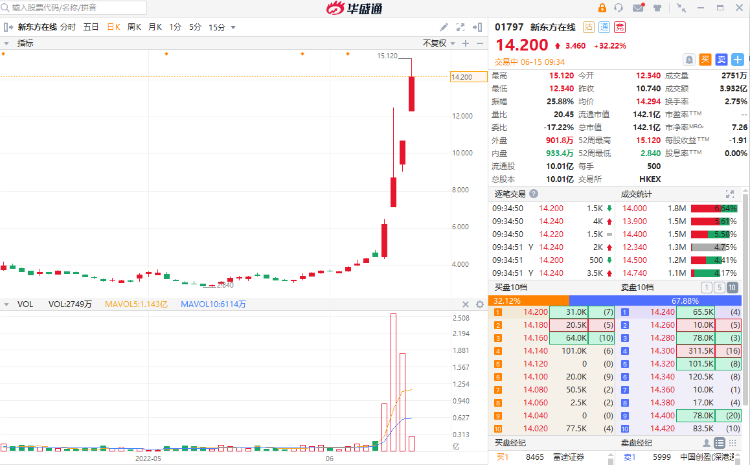Image resolution: width=750 pixels, height=465 pixels.
Task: Open the 不复权 adjustment dropdown
Action: tap(439, 43)
